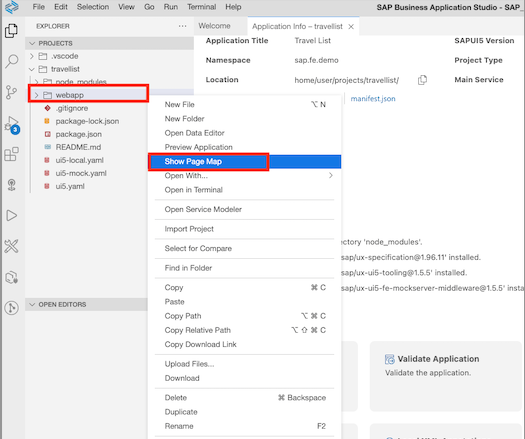Select Import Project menu entry

click(x=244, y=229)
